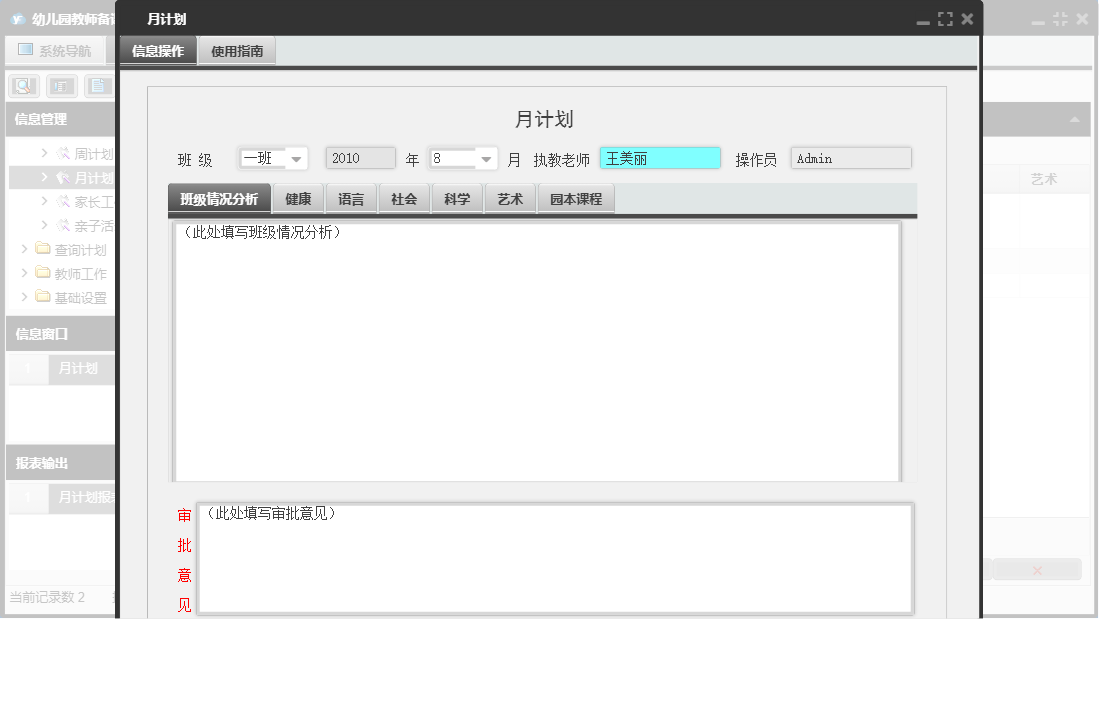Click the 审批意见 text area
This screenshot has width=1099, height=715.
coord(556,558)
